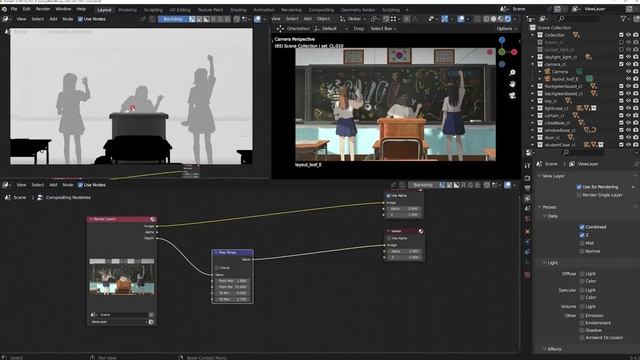Collapse the Light passes subpanel

point(544,263)
